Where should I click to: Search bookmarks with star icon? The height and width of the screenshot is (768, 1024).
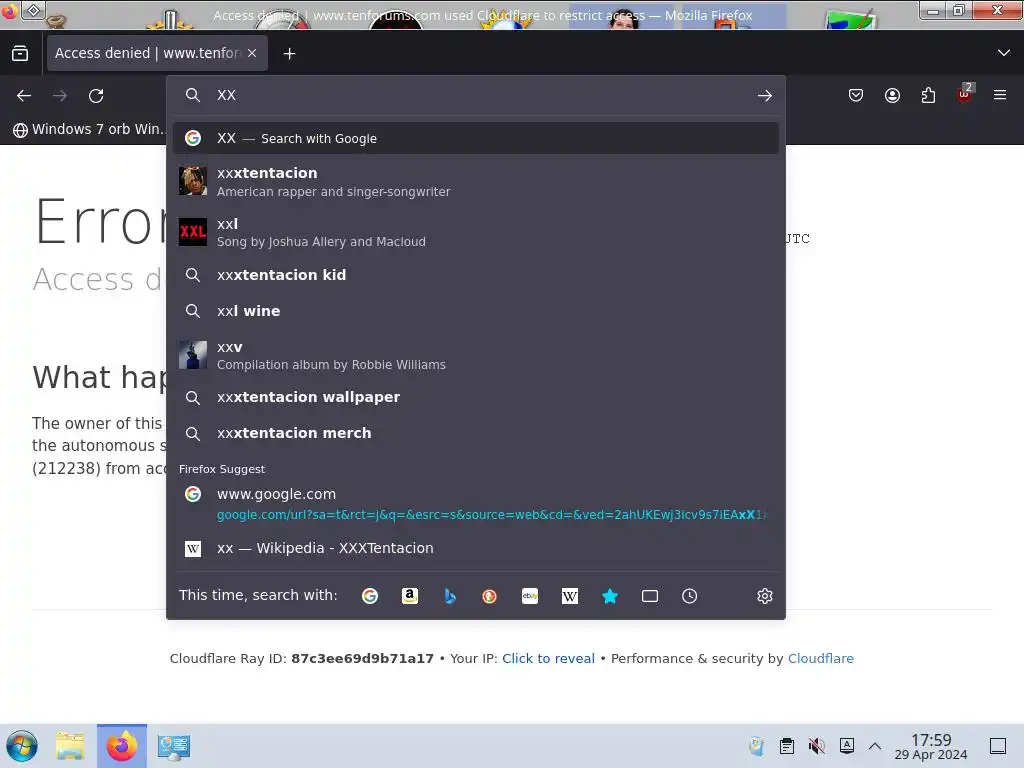coord(609,596)
